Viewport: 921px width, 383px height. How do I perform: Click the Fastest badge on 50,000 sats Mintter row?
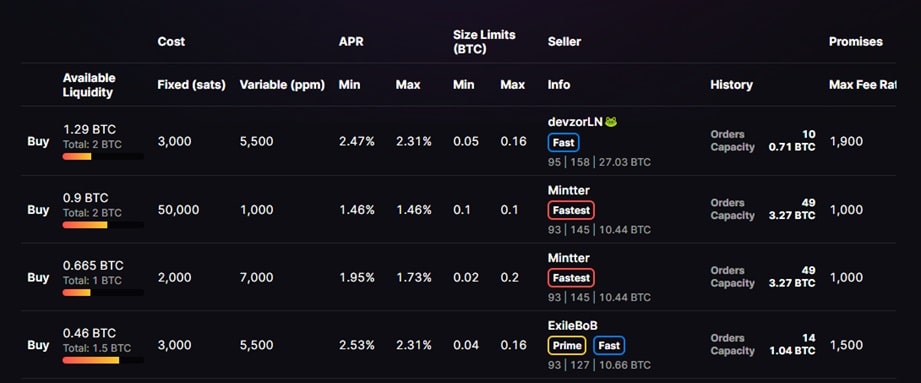pyautogui.click(x=571, y=210)
